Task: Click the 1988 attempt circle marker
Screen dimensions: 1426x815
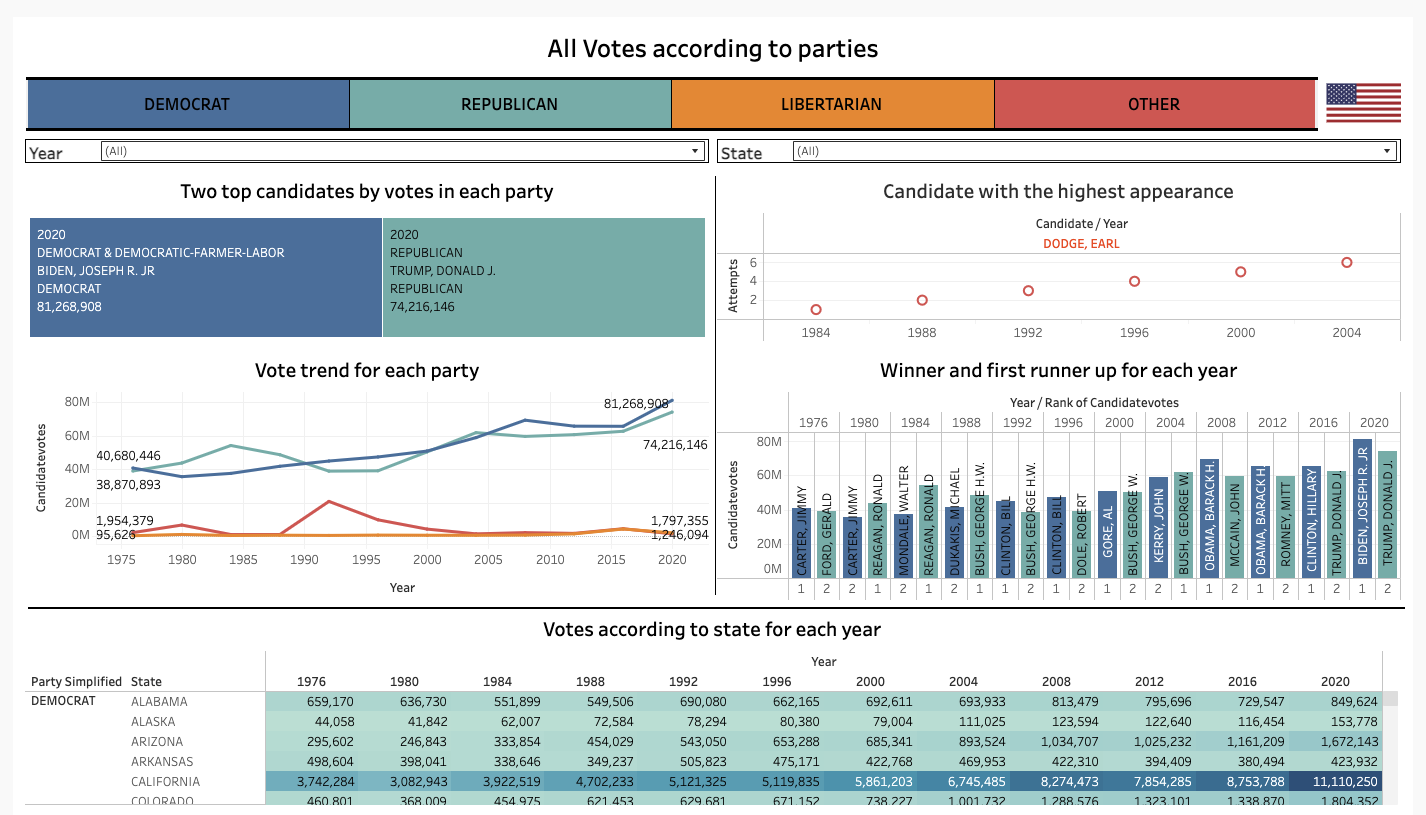Action: (x=922, y=300)
